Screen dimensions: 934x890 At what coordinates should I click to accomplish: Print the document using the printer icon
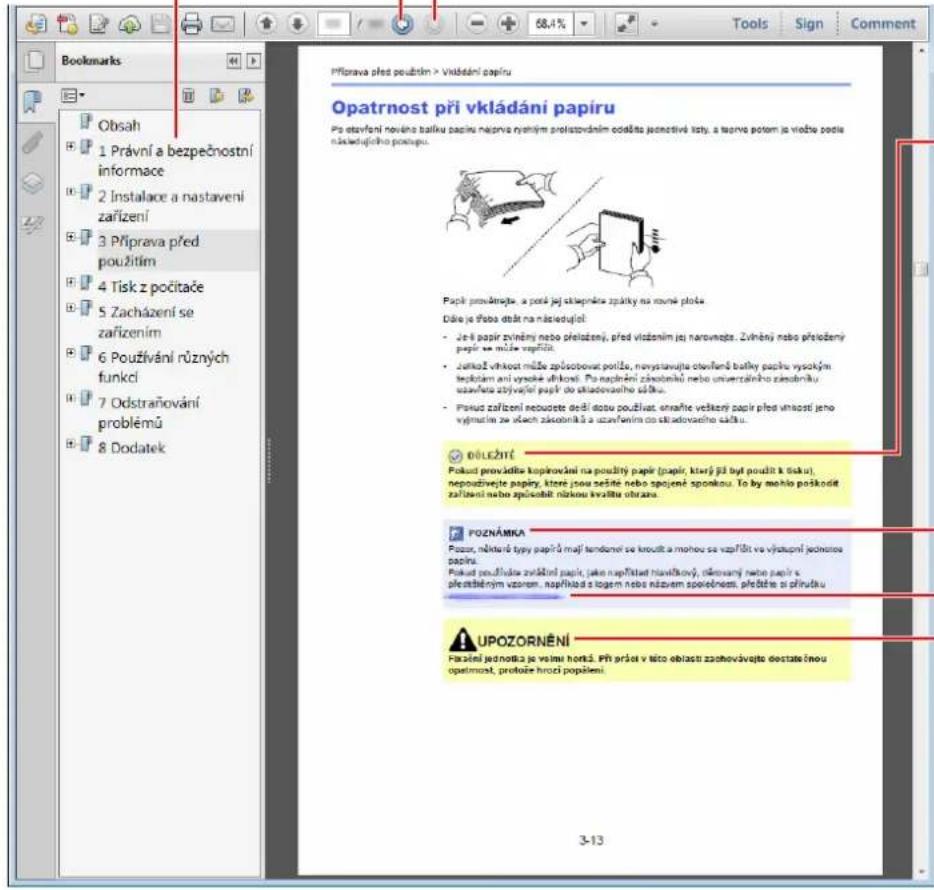pos(191,24)
